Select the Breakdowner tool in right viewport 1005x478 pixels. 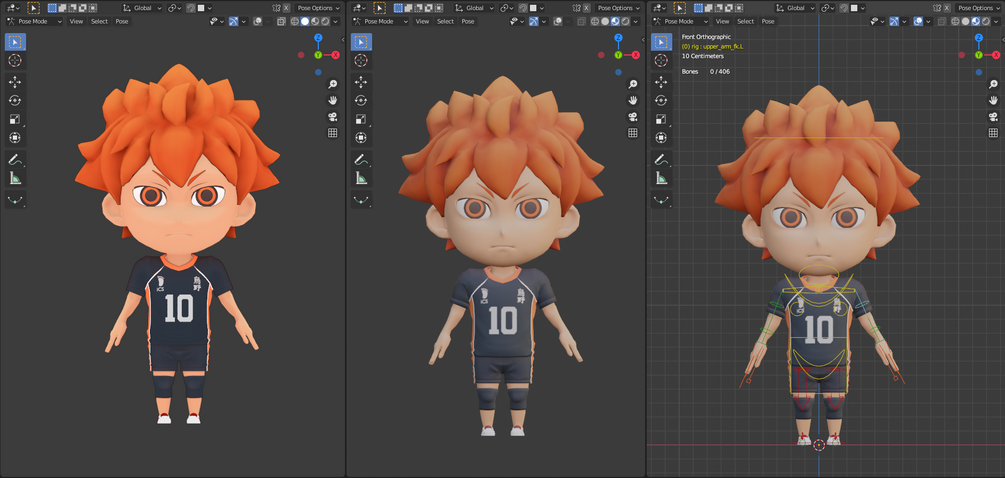click(661, 200)
